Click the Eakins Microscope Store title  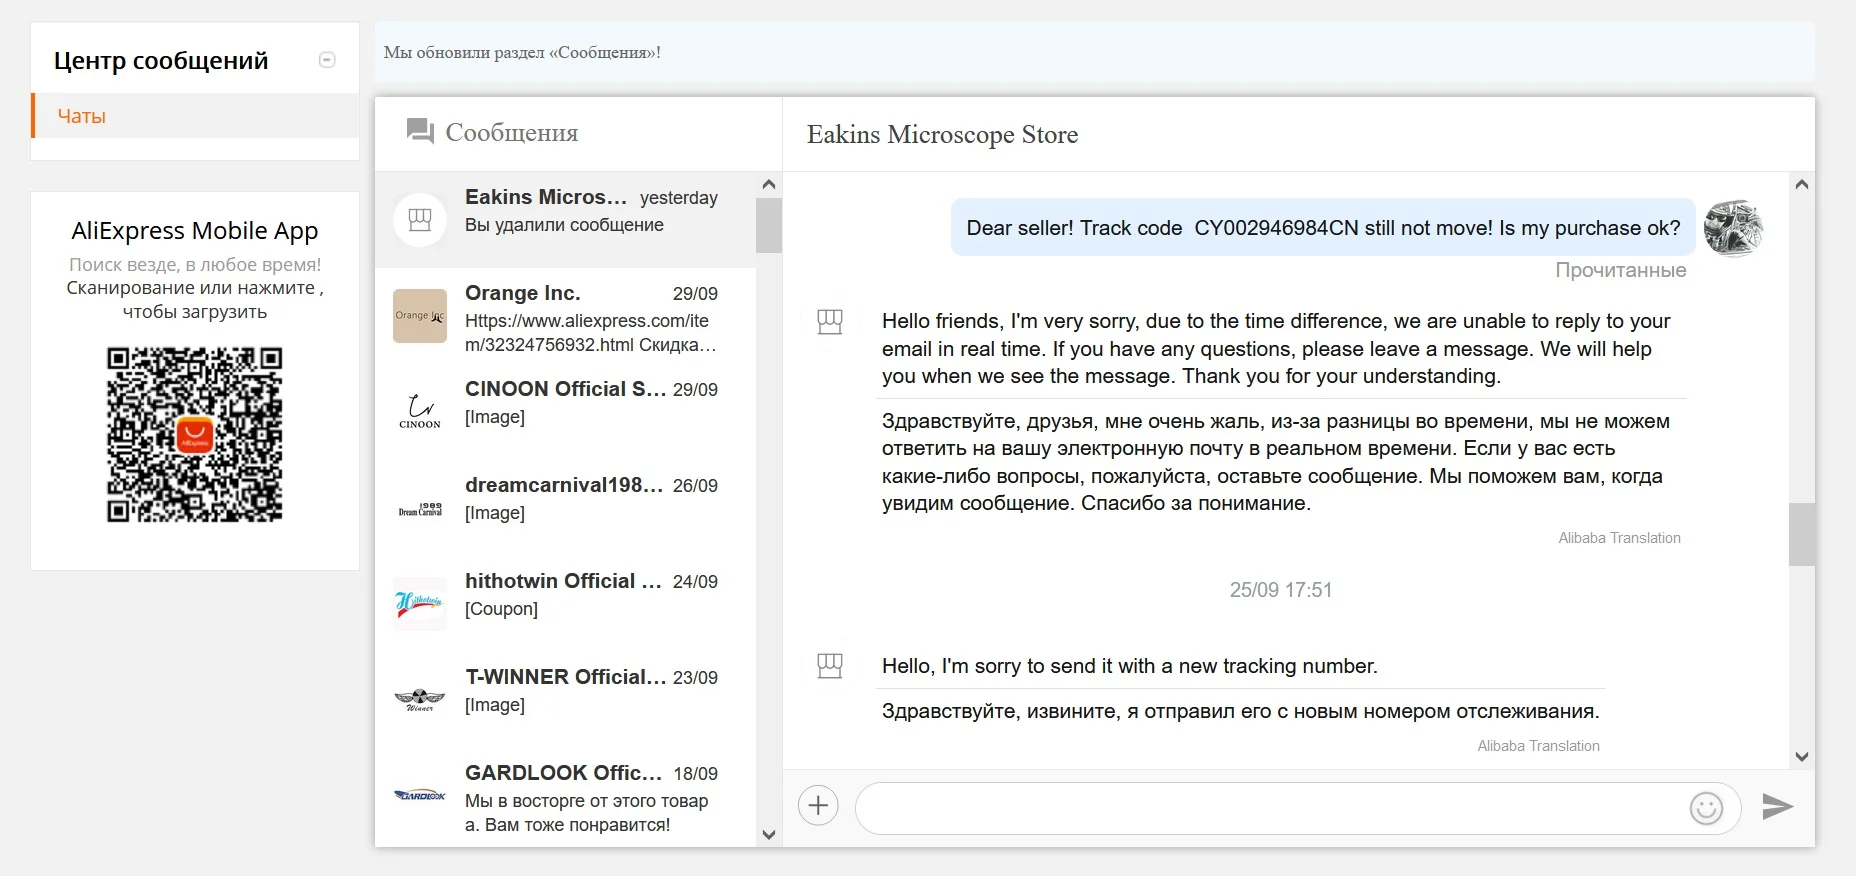(942, 134)
